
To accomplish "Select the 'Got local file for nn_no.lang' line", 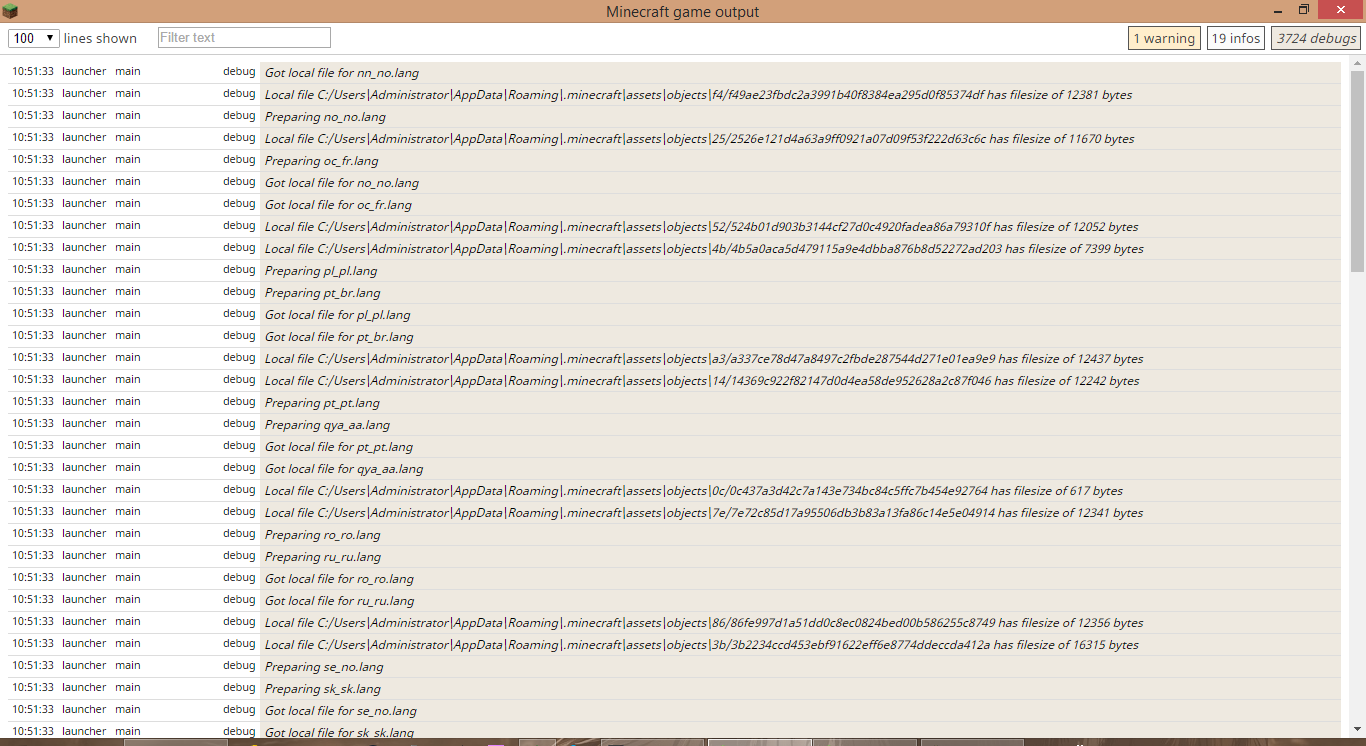I will [342, 73].
